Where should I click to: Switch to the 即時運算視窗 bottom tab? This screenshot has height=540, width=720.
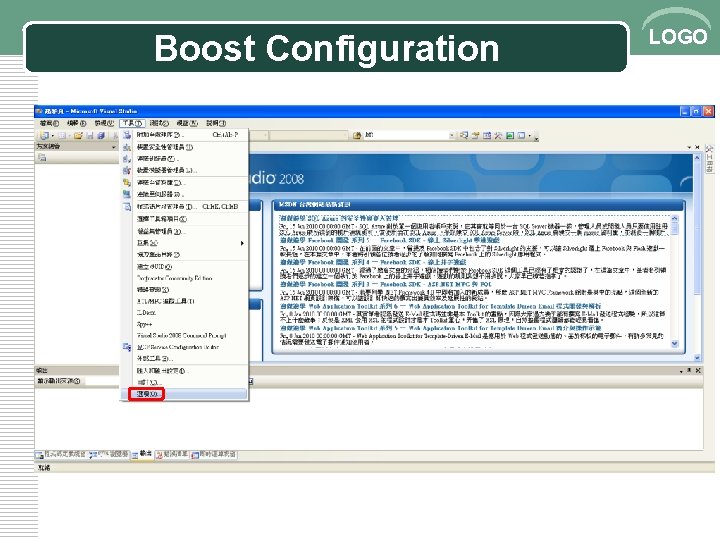[214, 454]
